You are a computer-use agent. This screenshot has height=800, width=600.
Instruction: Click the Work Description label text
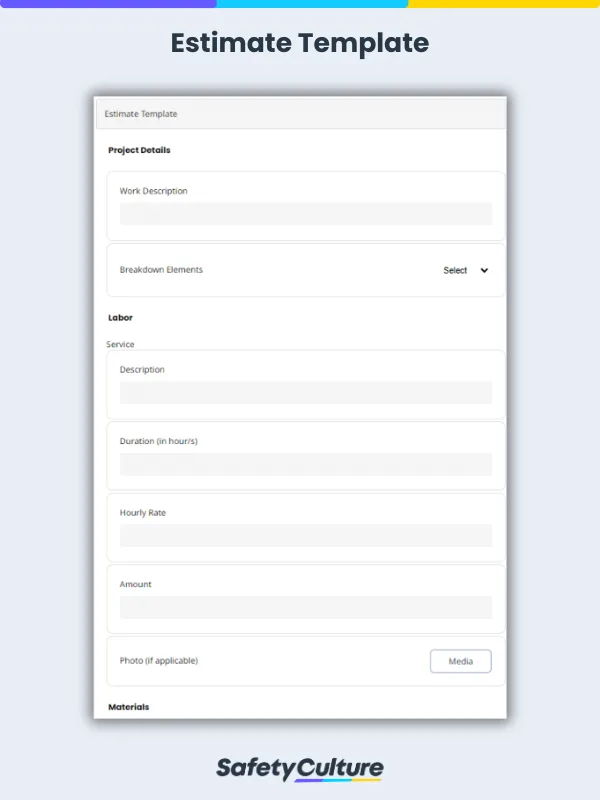(x=153, y=191)
